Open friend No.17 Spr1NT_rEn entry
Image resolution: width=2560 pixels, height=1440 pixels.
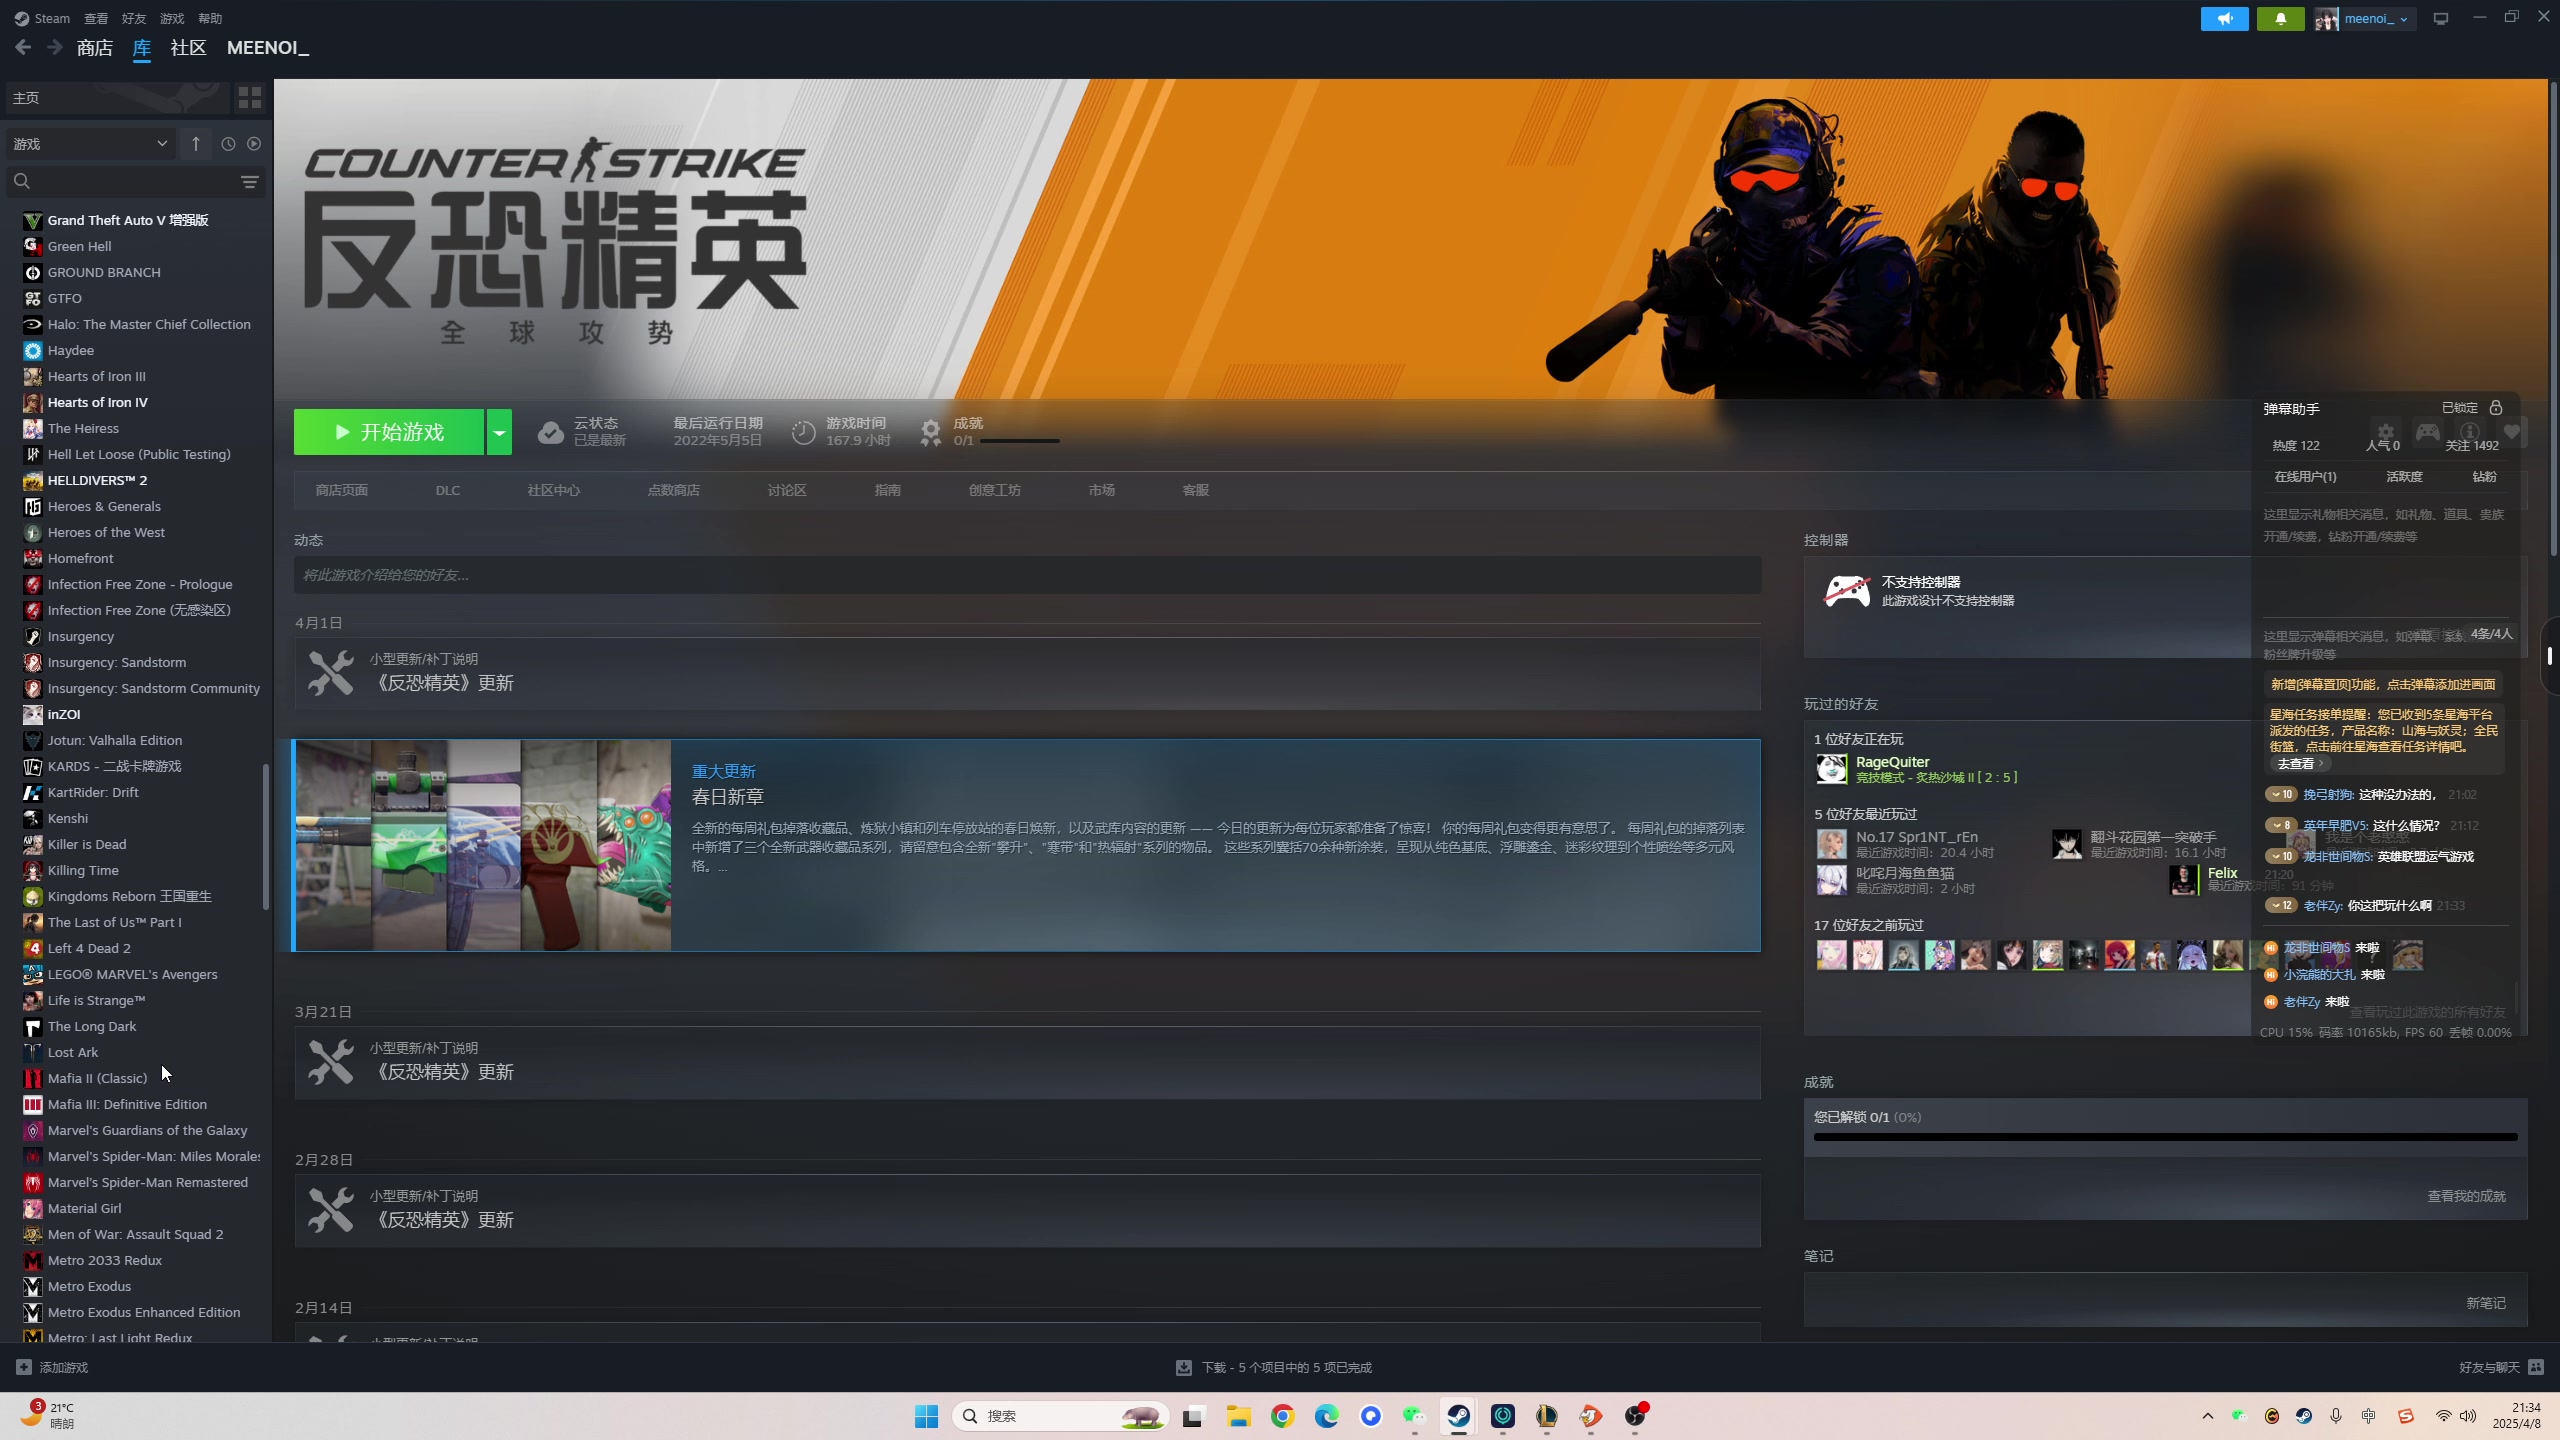(1905, 844)
